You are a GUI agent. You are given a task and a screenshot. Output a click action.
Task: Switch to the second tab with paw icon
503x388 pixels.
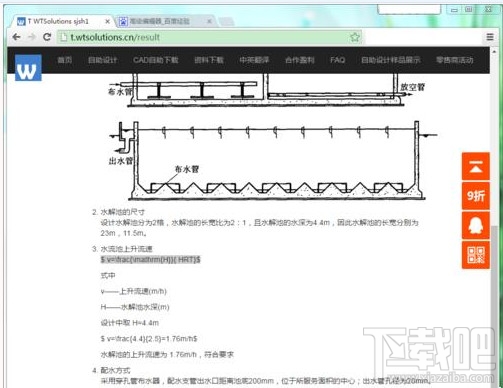tap(165, 21)
